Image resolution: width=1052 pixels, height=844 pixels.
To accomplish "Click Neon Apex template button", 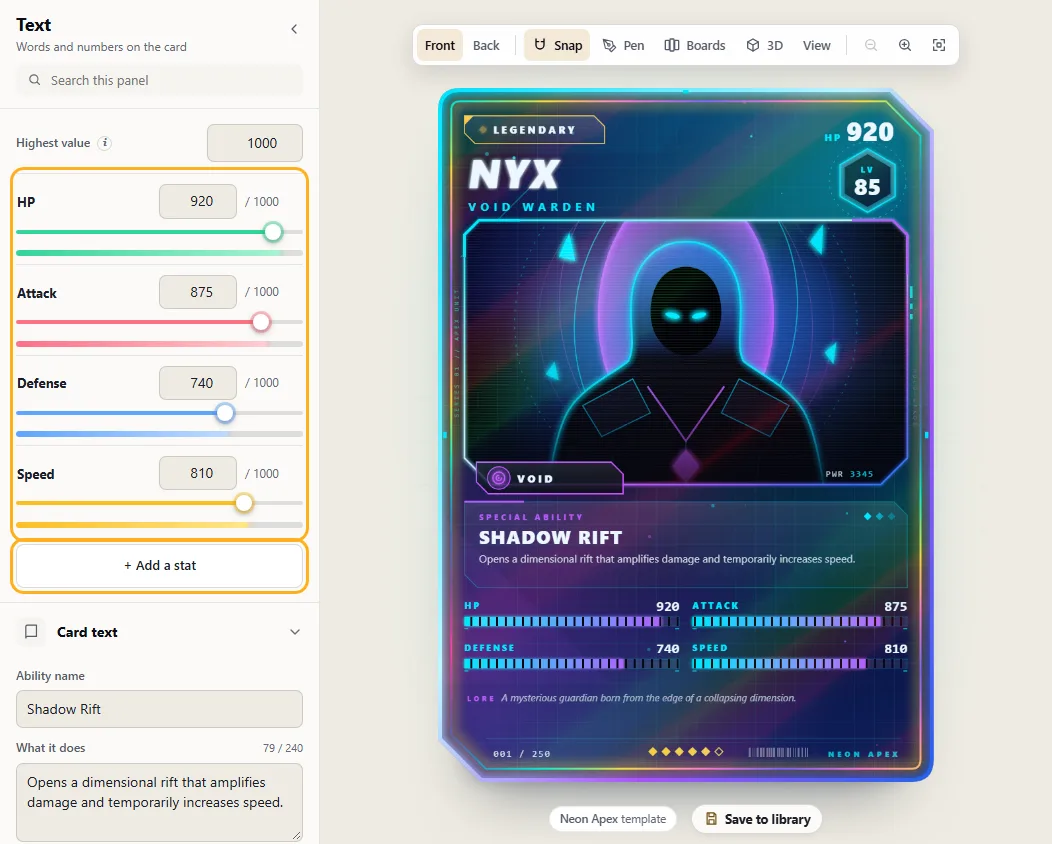I will coord(613,819).
